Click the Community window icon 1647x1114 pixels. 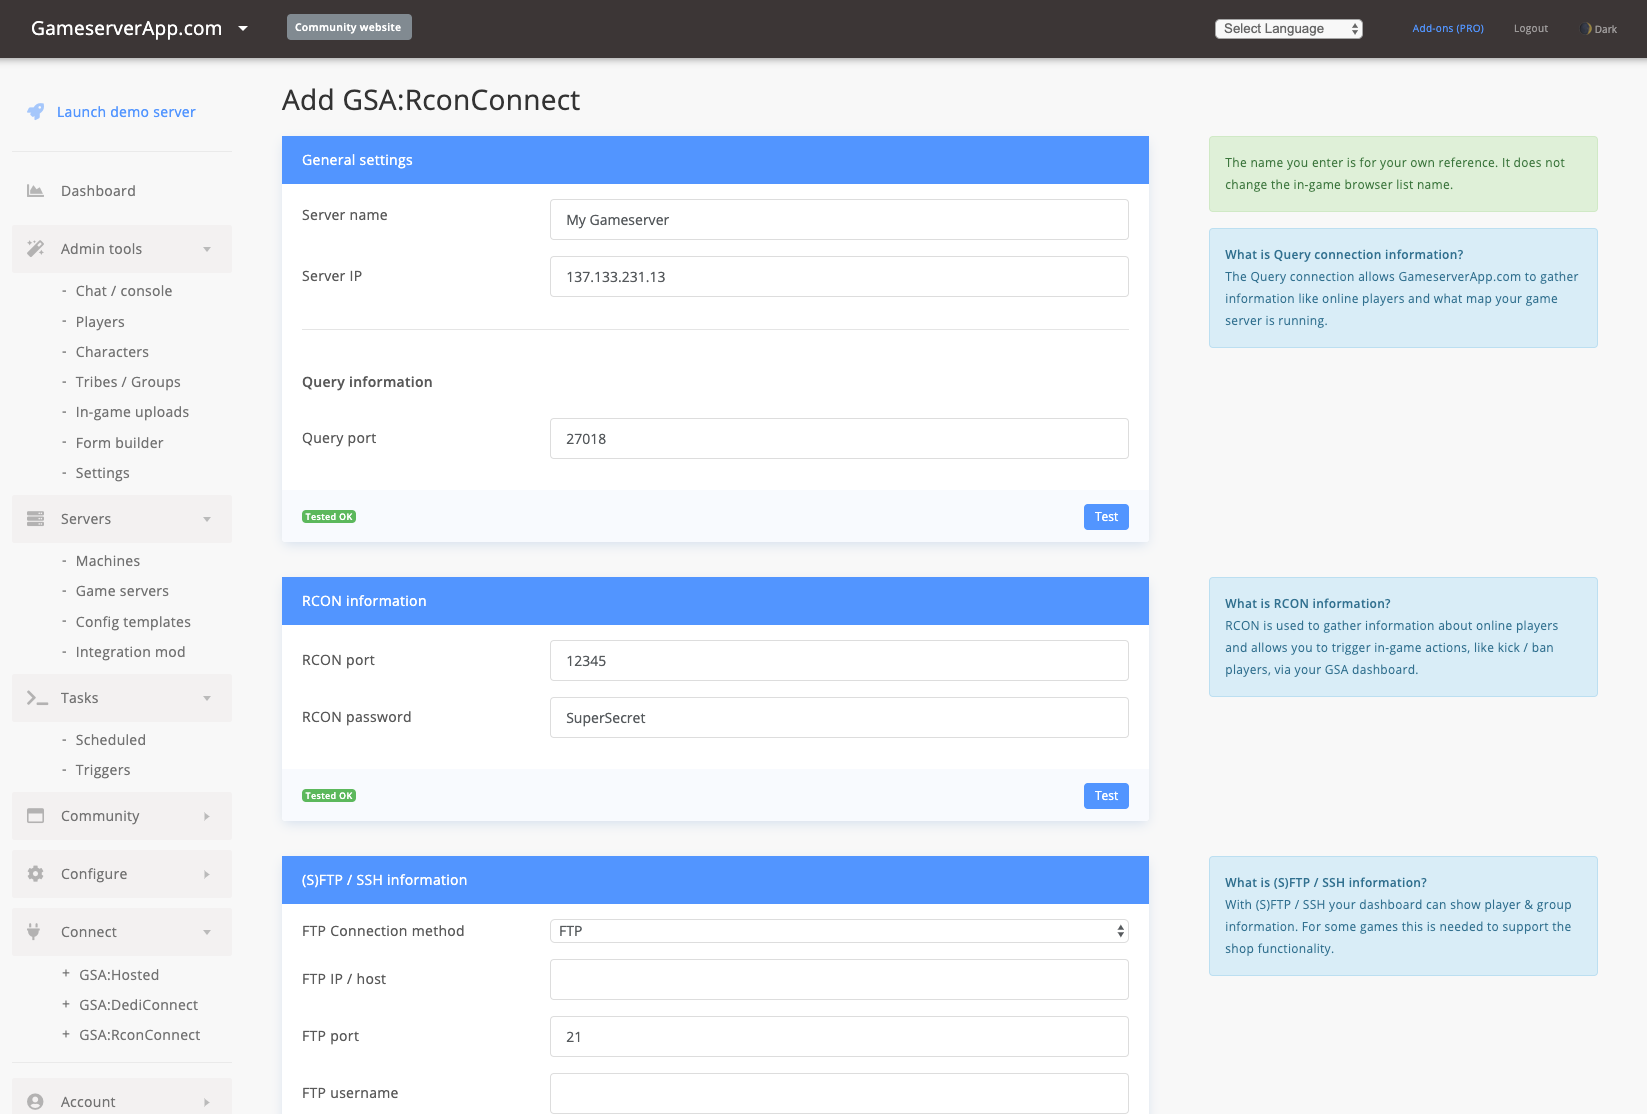[x=35, y=816]
